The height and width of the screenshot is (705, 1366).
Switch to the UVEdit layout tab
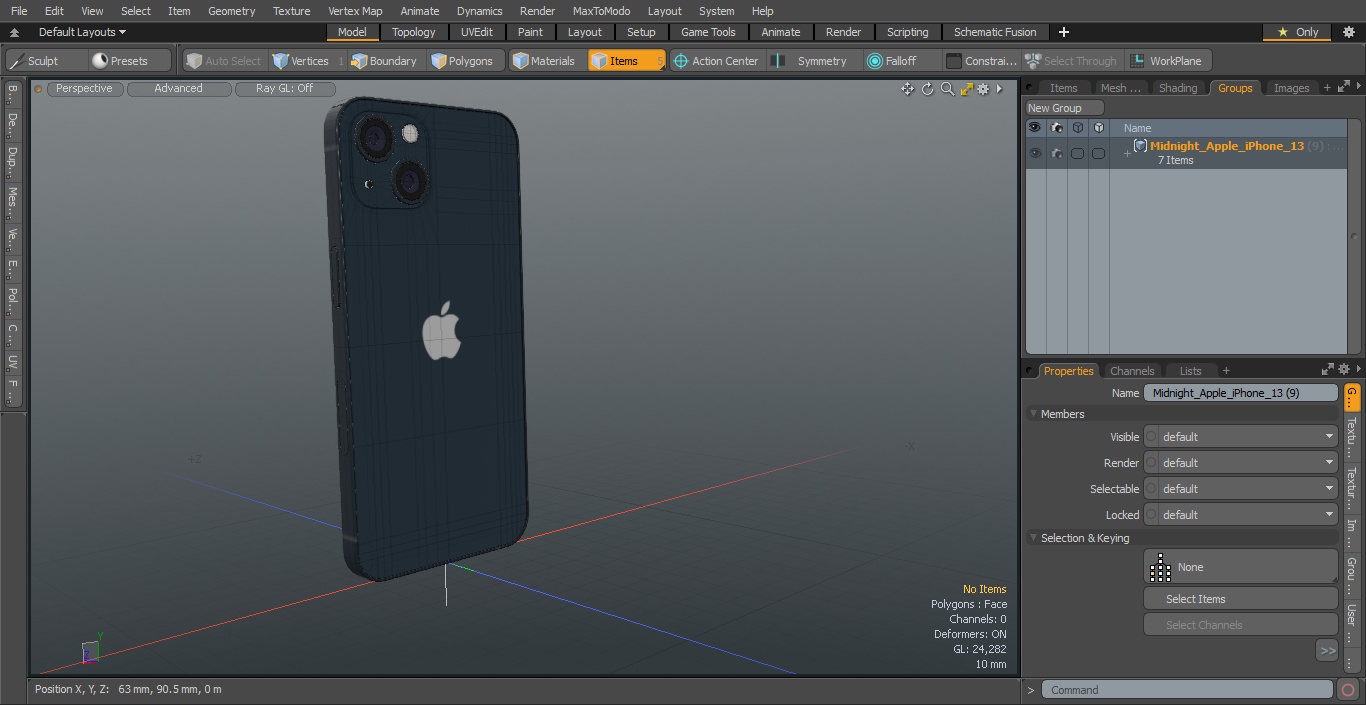point(477,32)
